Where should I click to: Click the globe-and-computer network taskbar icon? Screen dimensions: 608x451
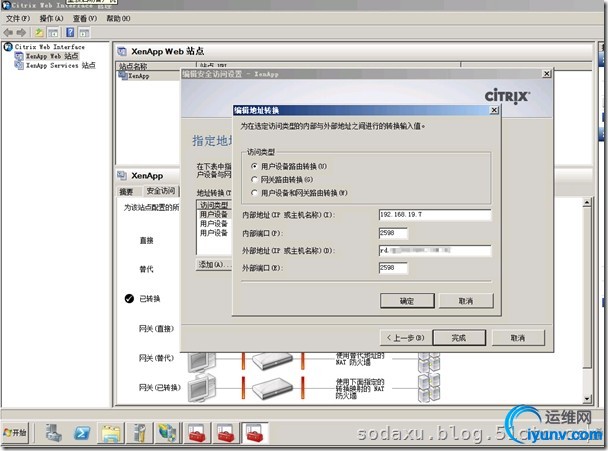point(168,433)
